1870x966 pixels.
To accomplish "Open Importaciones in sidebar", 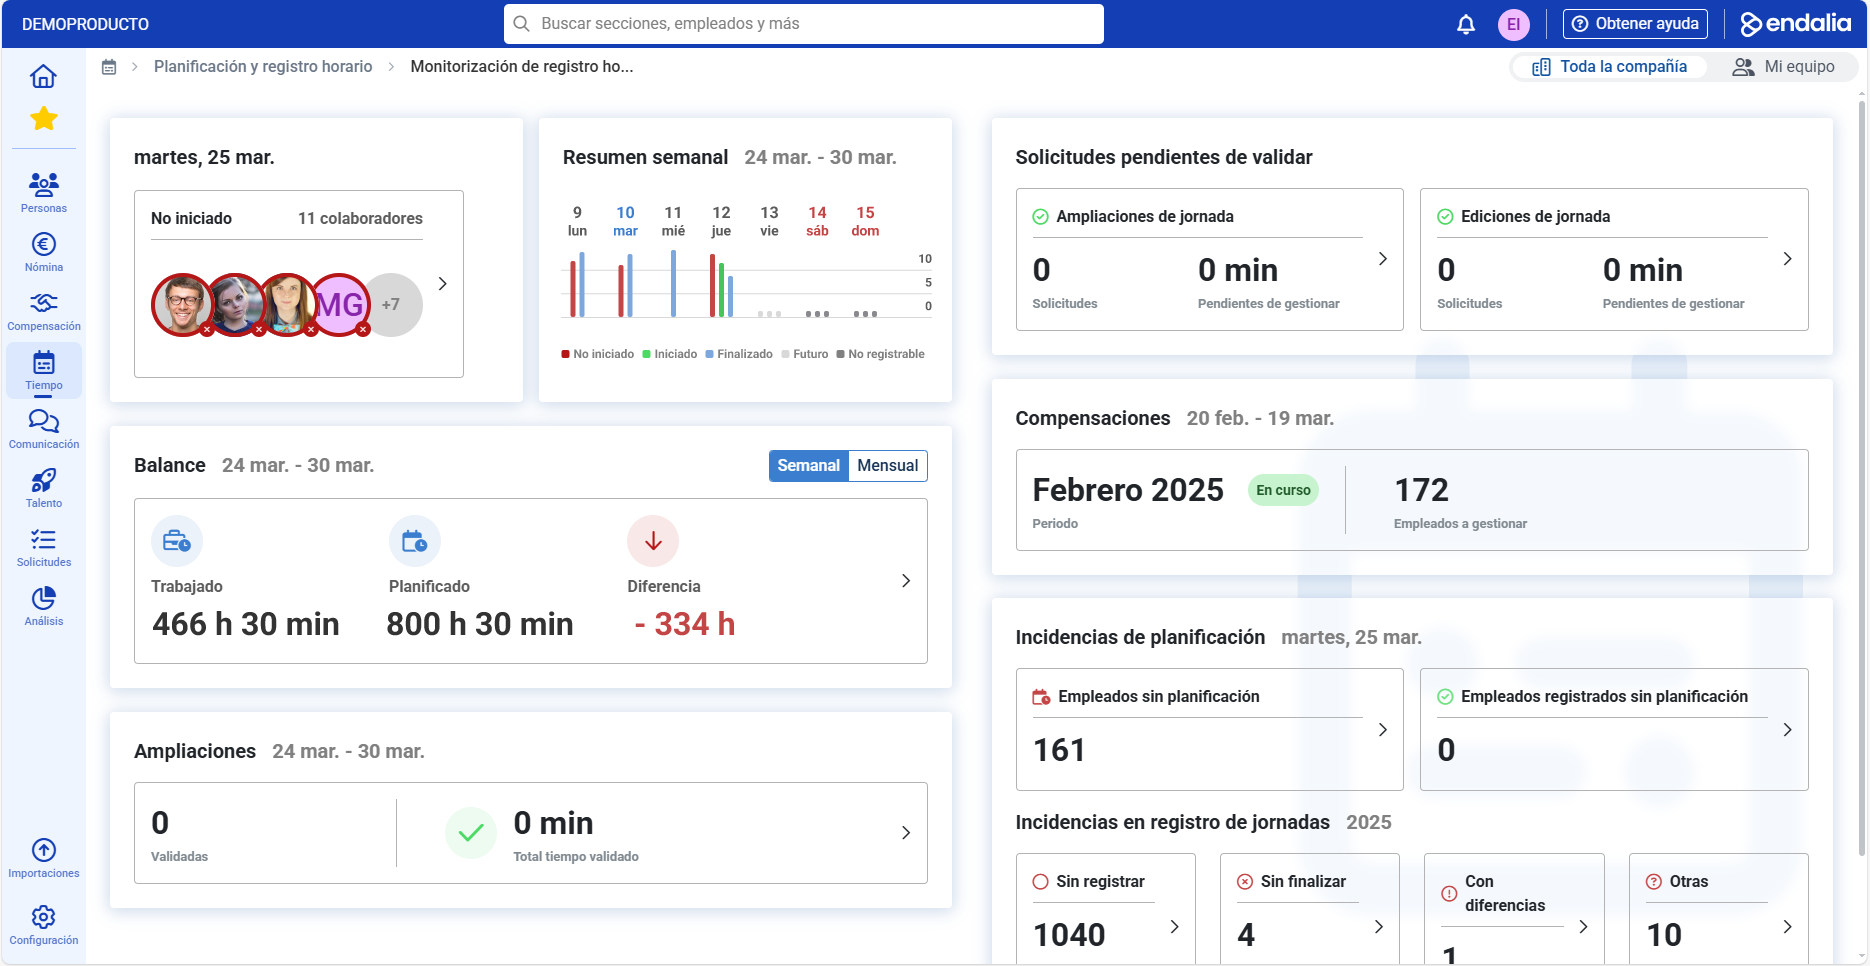I will click(x=43, y=858).
